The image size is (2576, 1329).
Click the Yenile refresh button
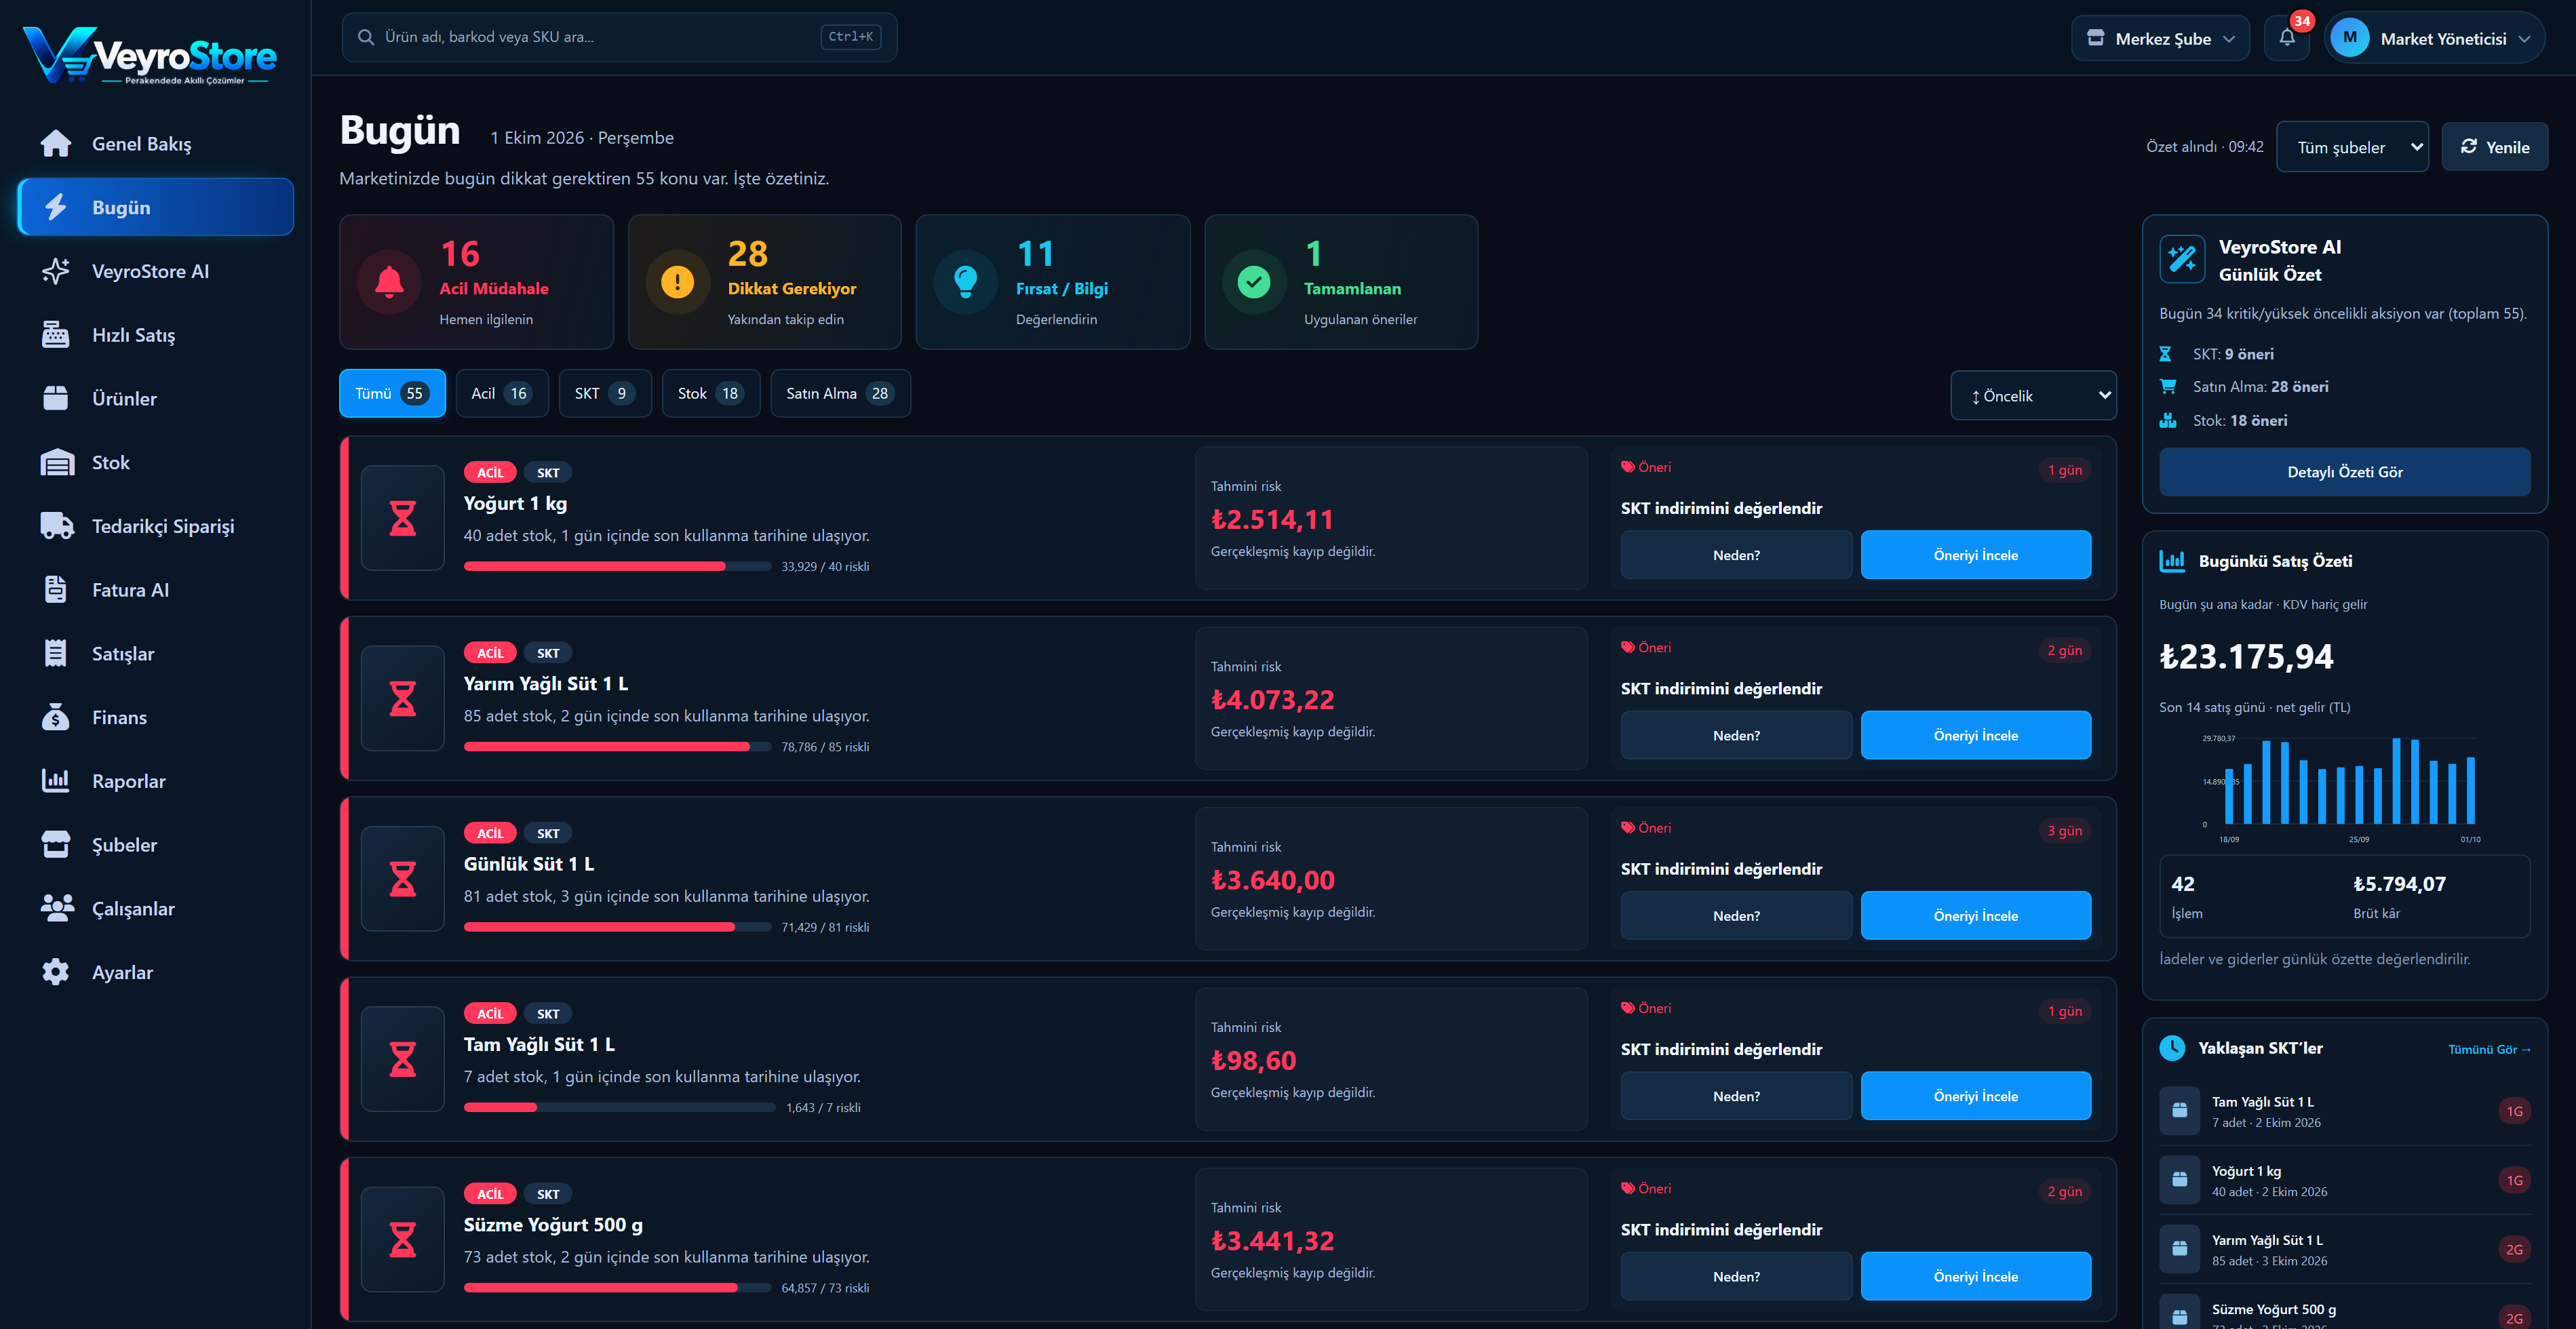[2494, 147]
